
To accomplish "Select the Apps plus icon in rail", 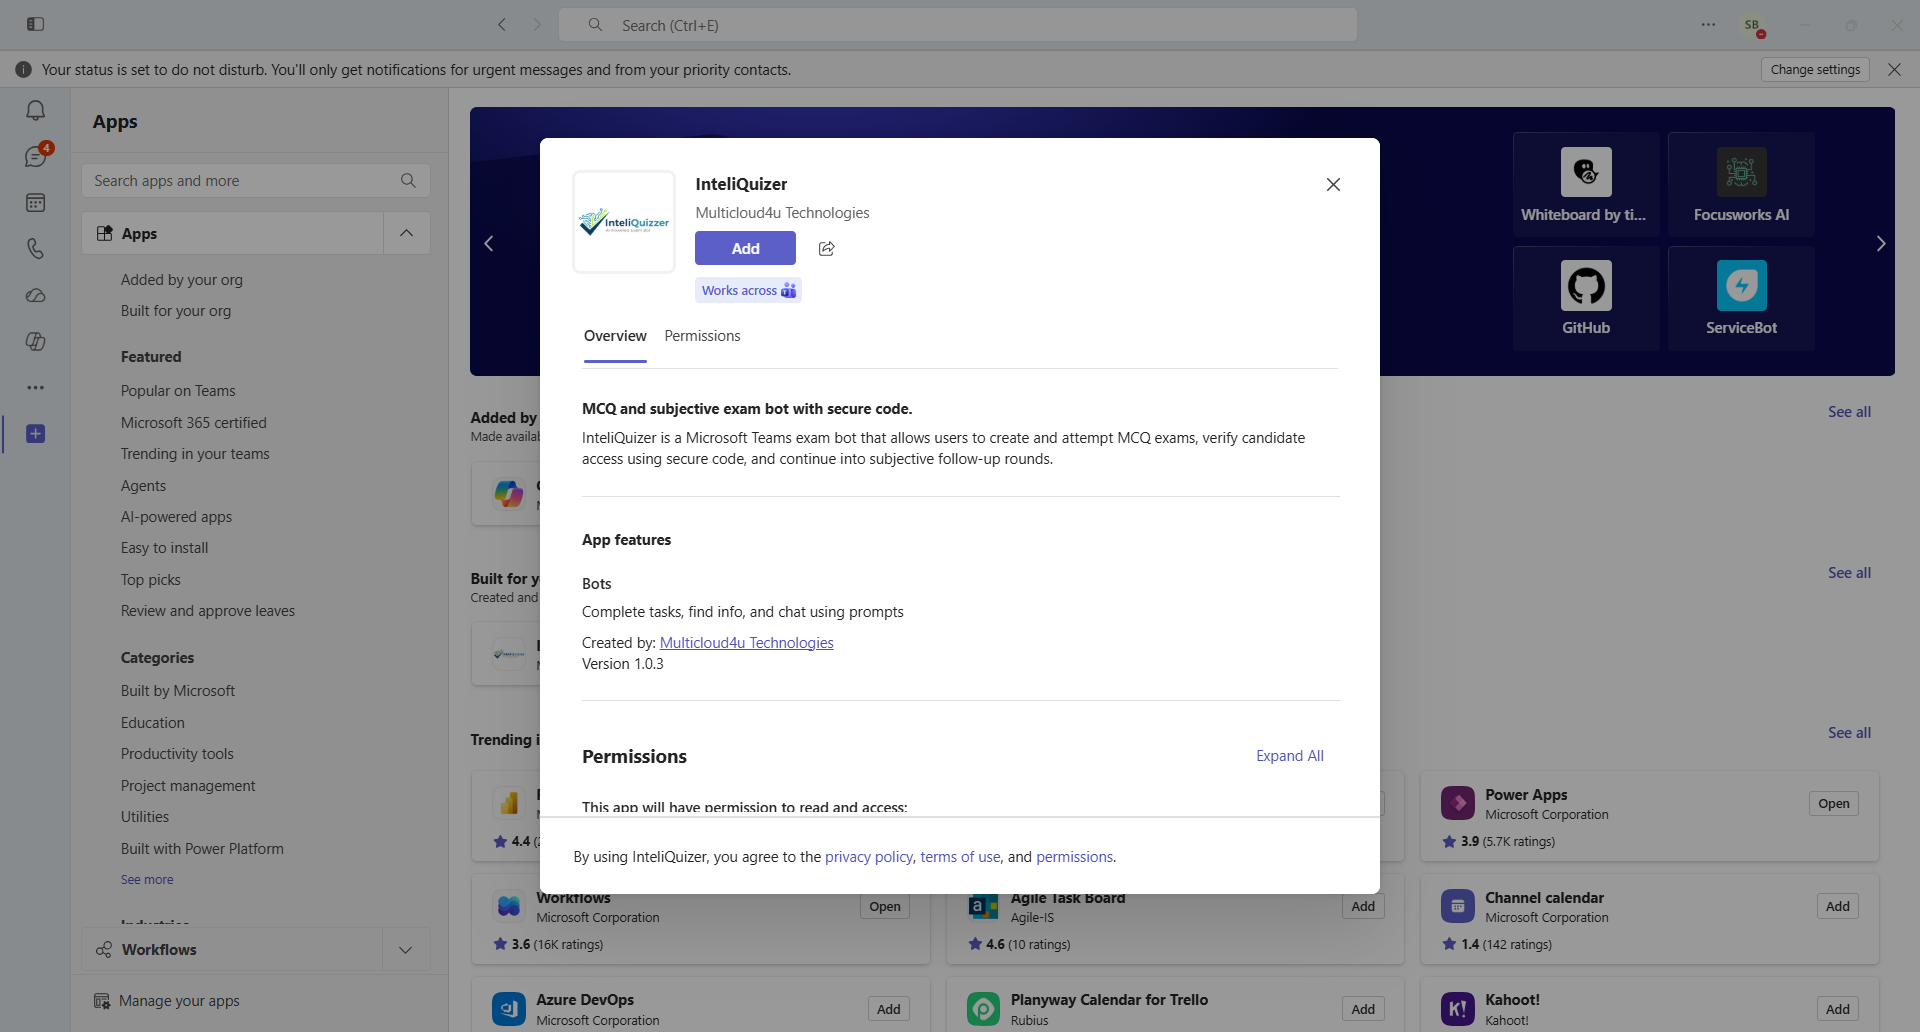I will coord(36,433).
